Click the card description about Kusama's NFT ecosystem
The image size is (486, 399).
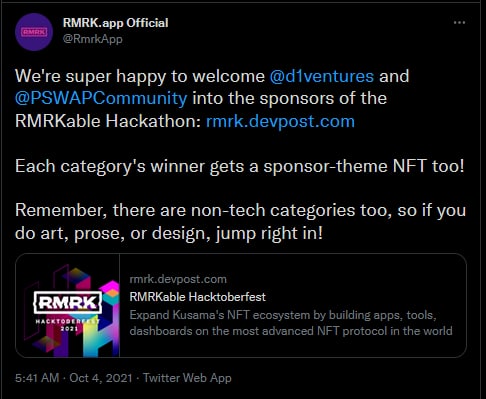click(x=291, y=323)
